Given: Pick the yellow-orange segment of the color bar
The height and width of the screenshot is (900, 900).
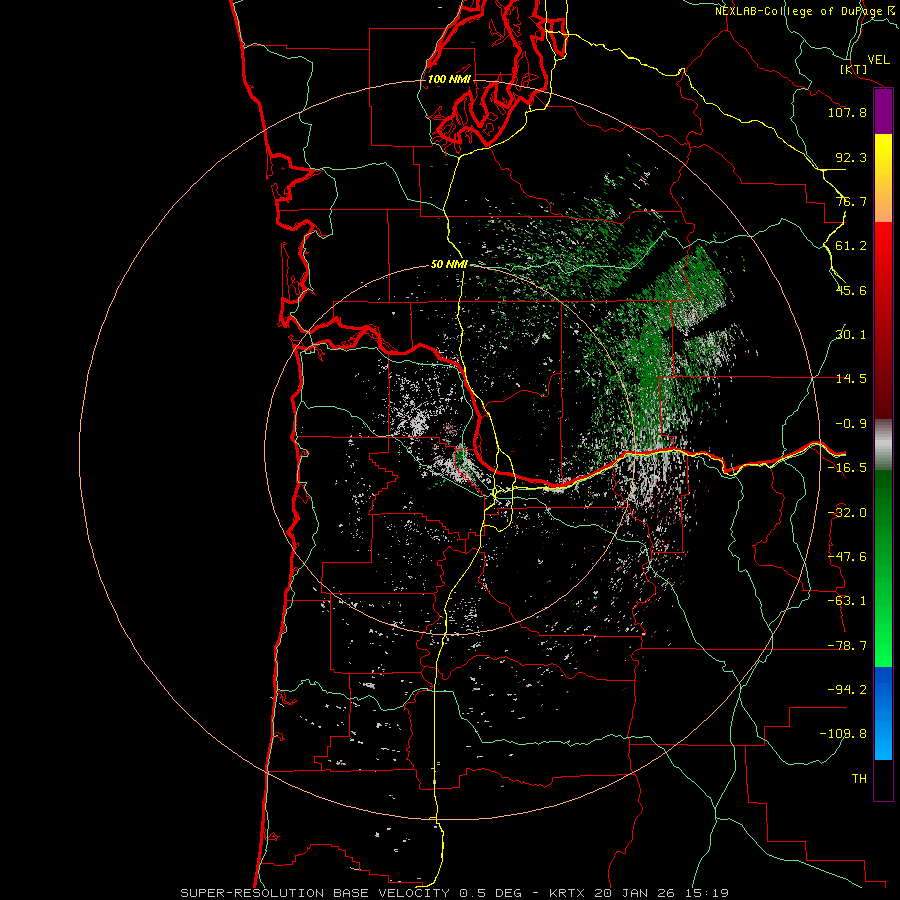Looking at the screenshot, I should point(883,178).
